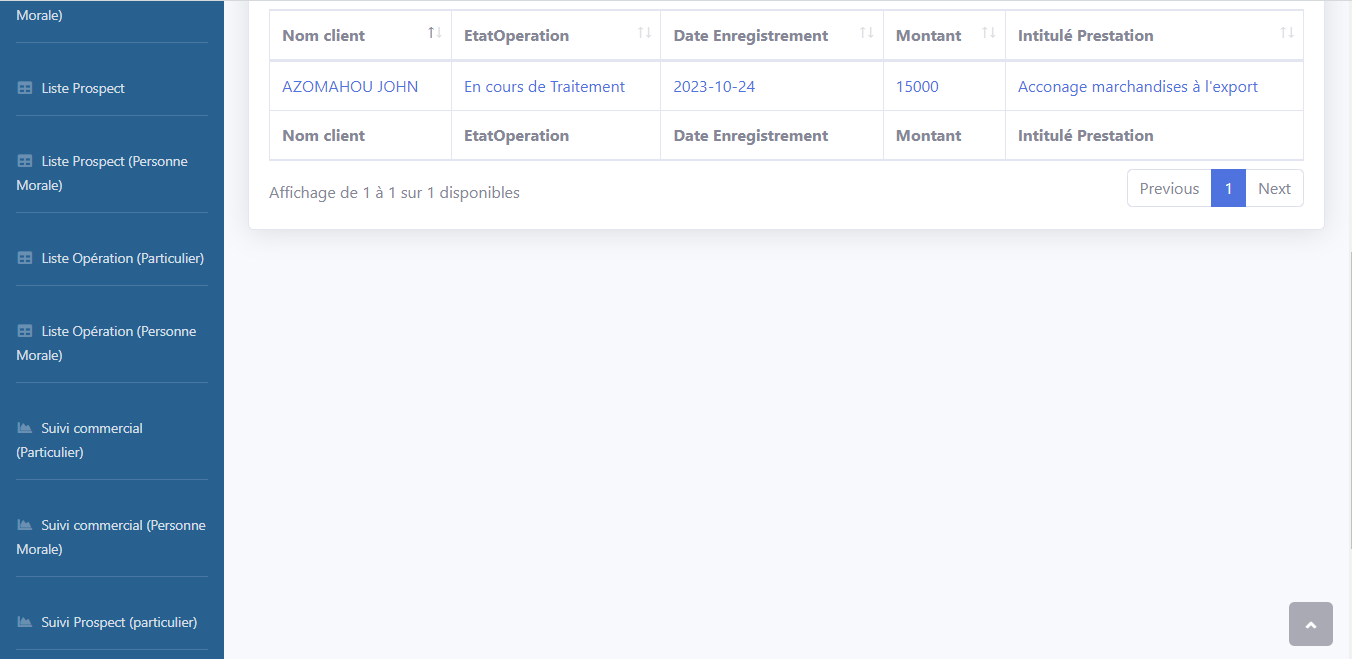Select page 1 in pagination
1352x659 pixels.
(1228, 188)
